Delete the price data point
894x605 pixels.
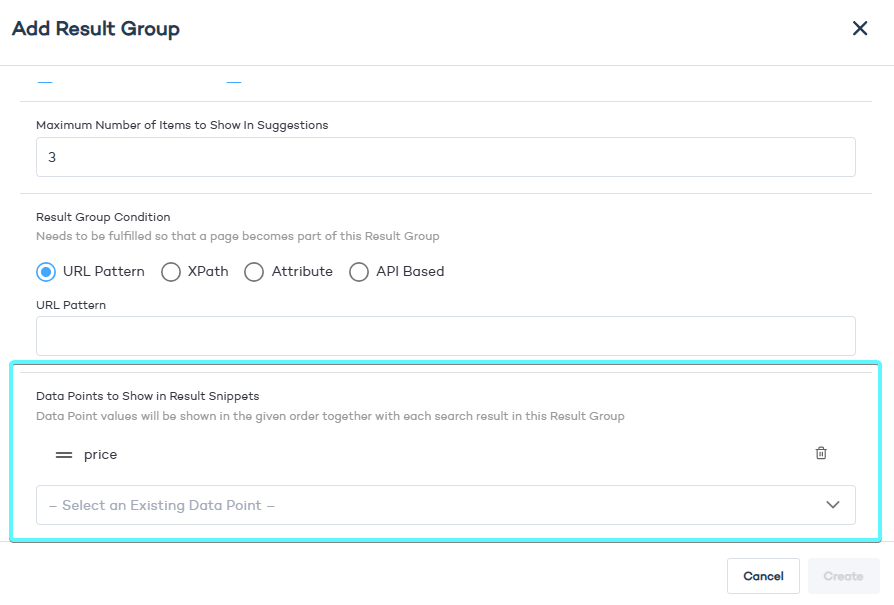click(821, 453)
